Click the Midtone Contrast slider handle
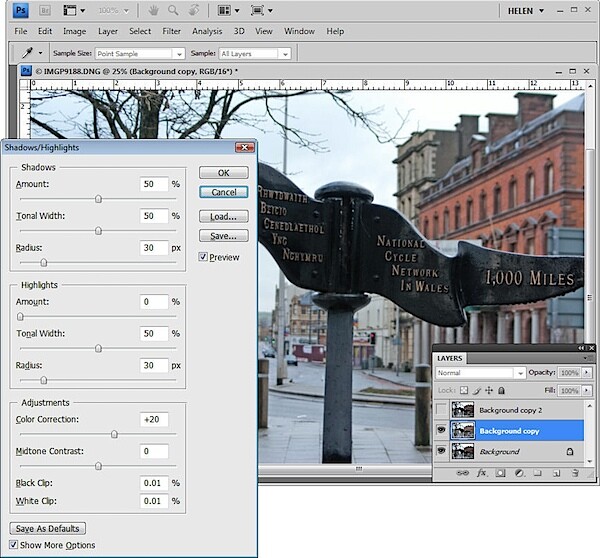This screenshot has width=600, height=558. [98, 466]
